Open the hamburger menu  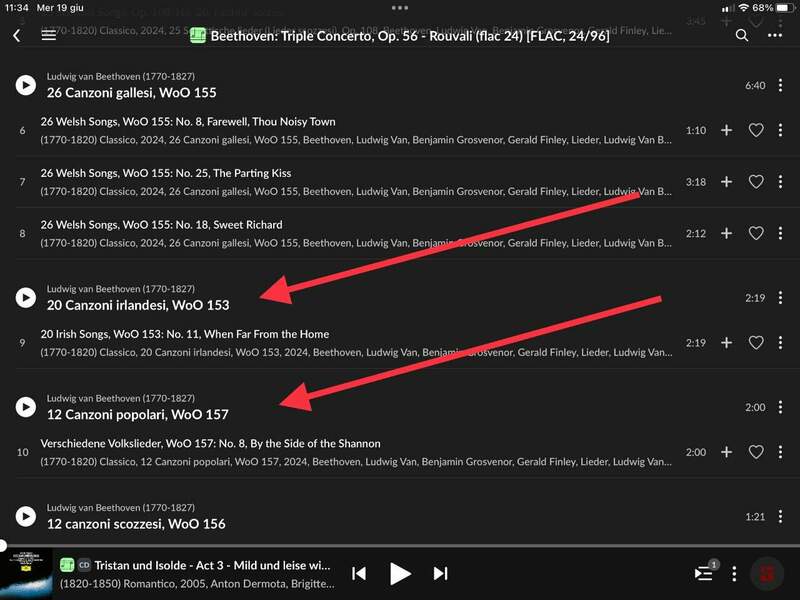coord(49,35)
